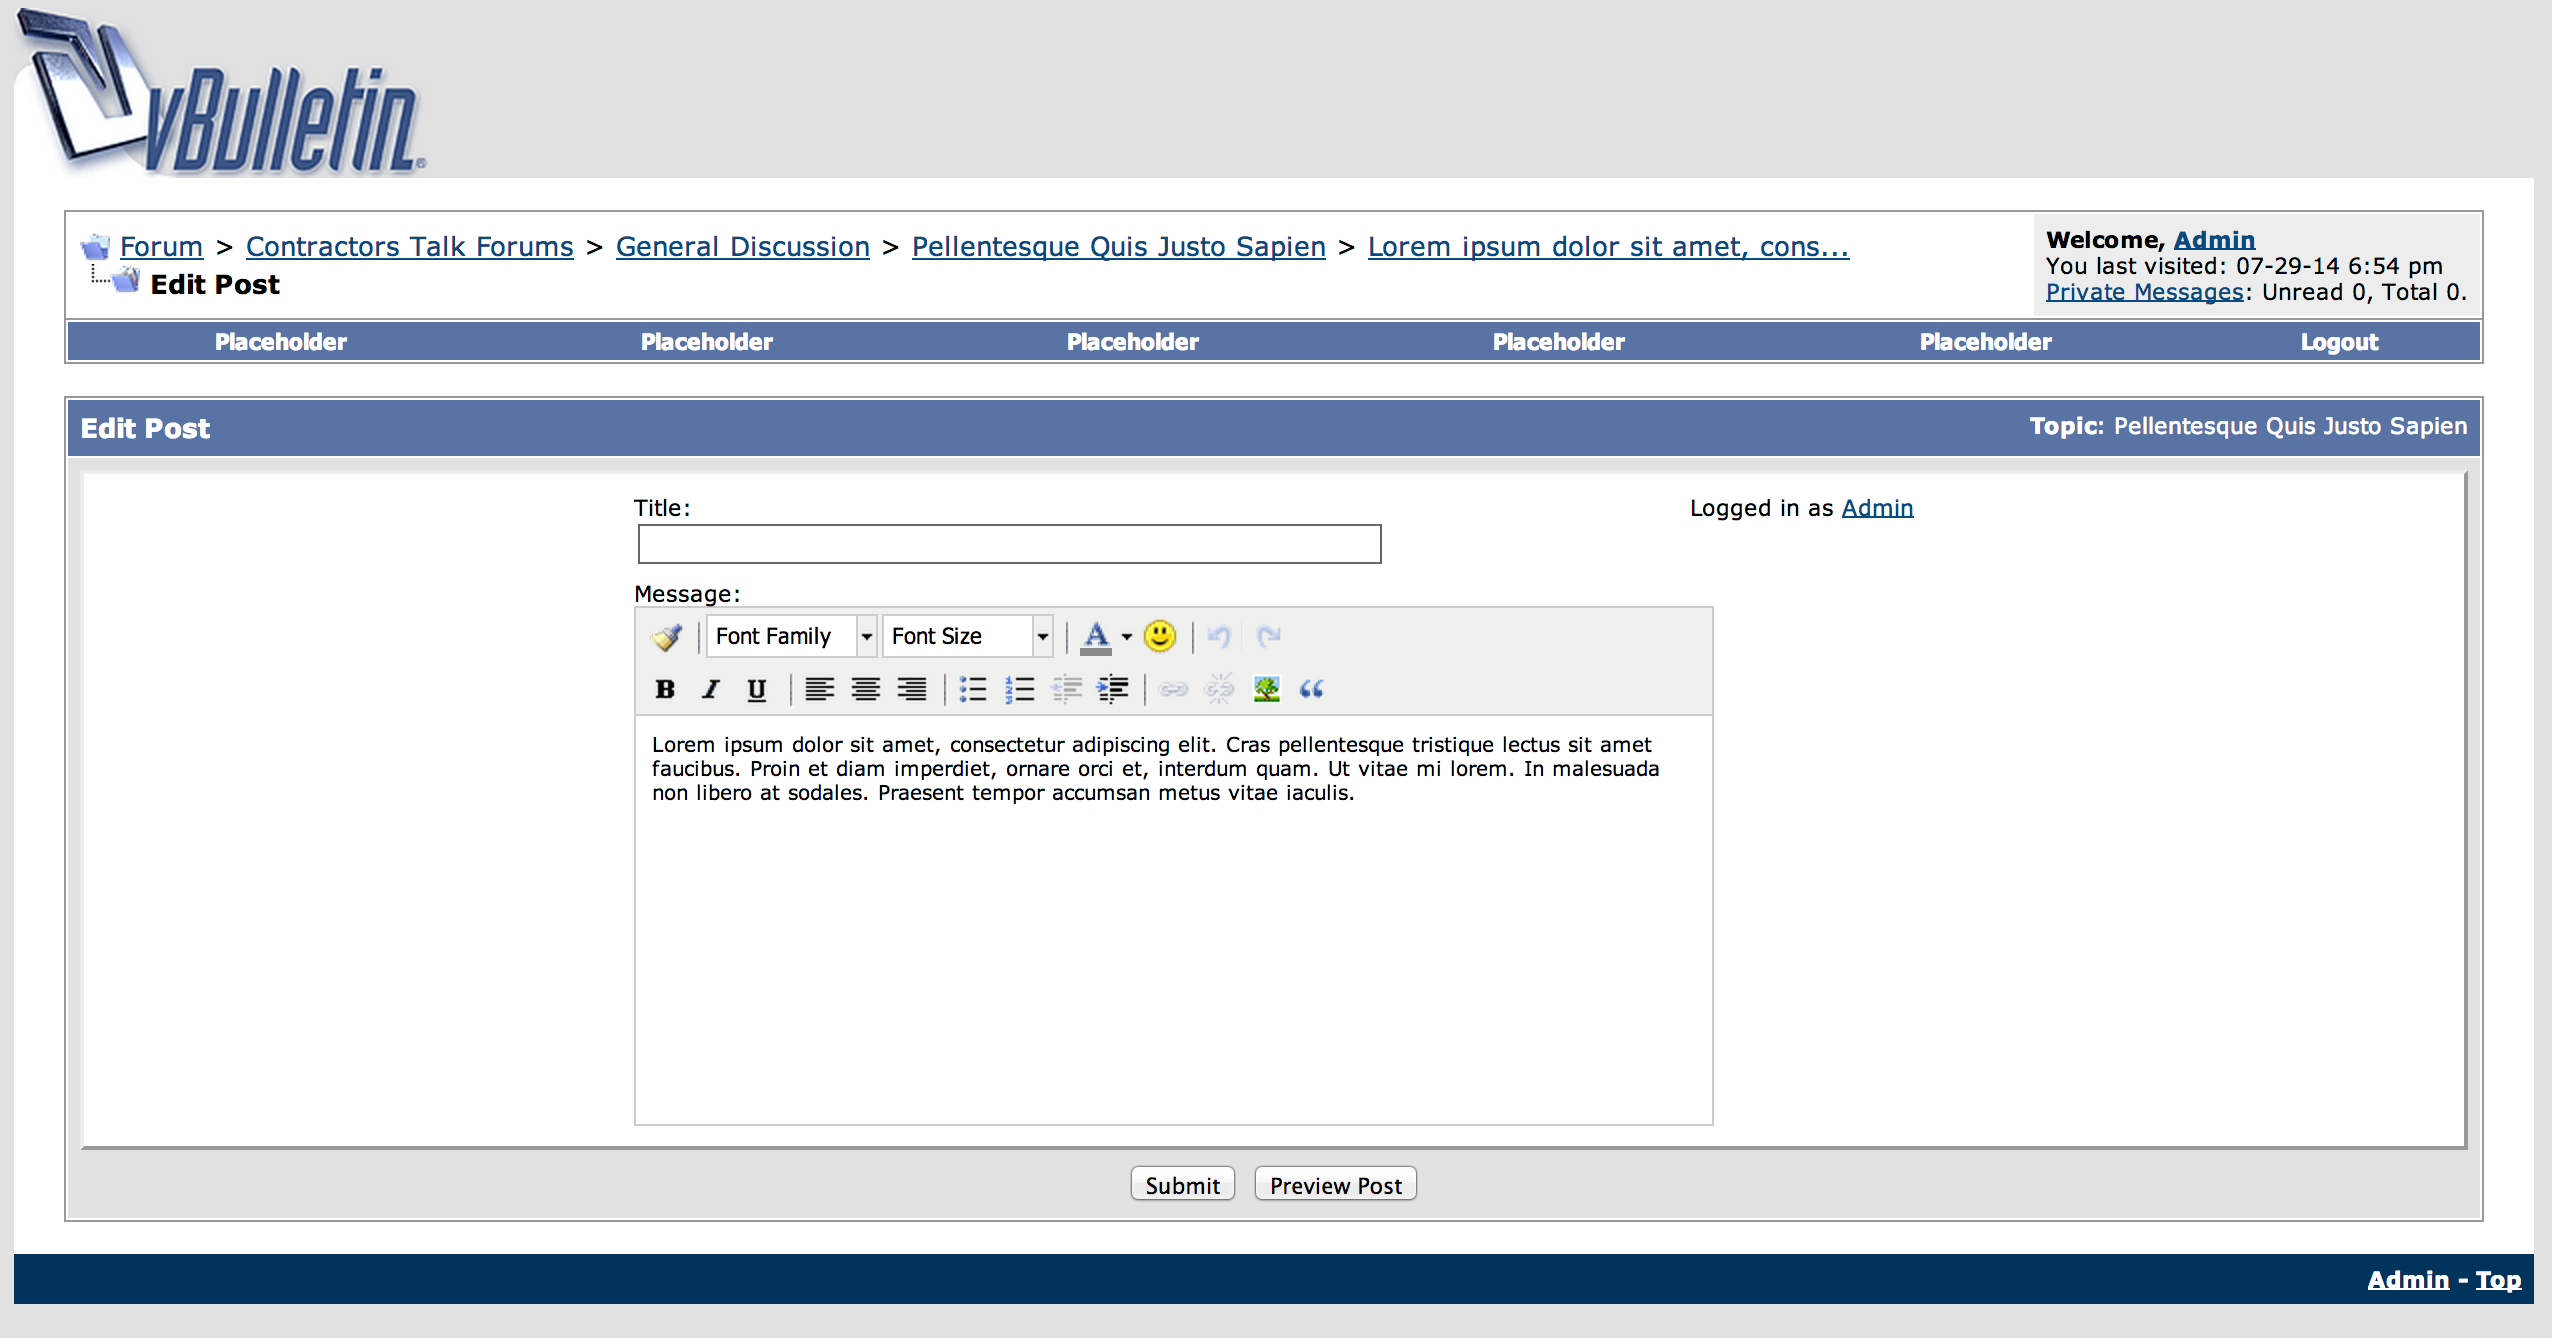Open the smiley emoticon picker
This screenshot has width=2552, height=1338.
click(1159, 636)
